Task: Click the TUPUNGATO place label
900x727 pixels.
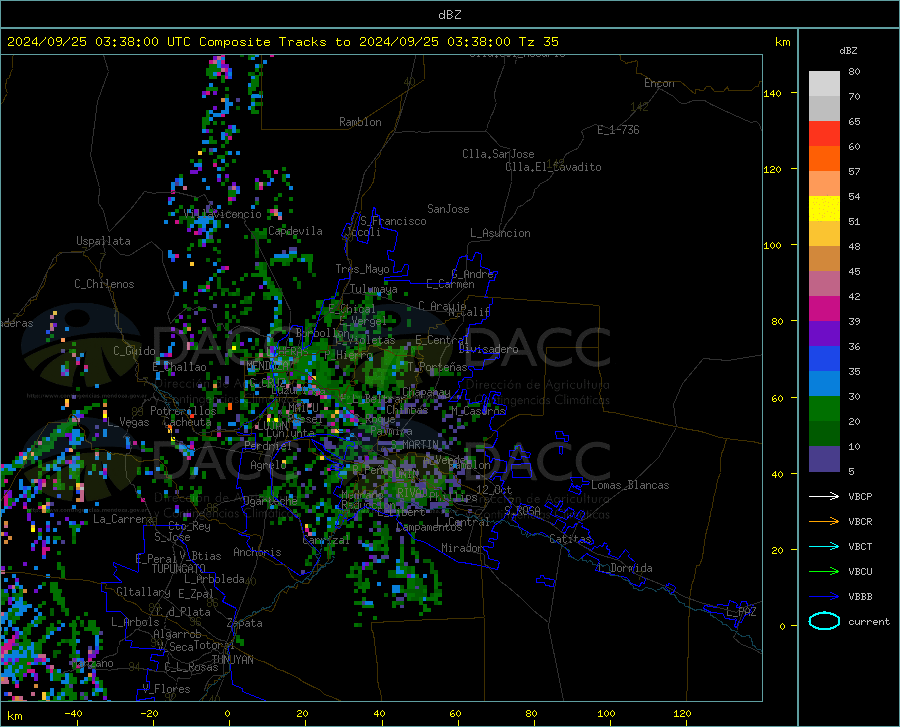Action: 179,569
